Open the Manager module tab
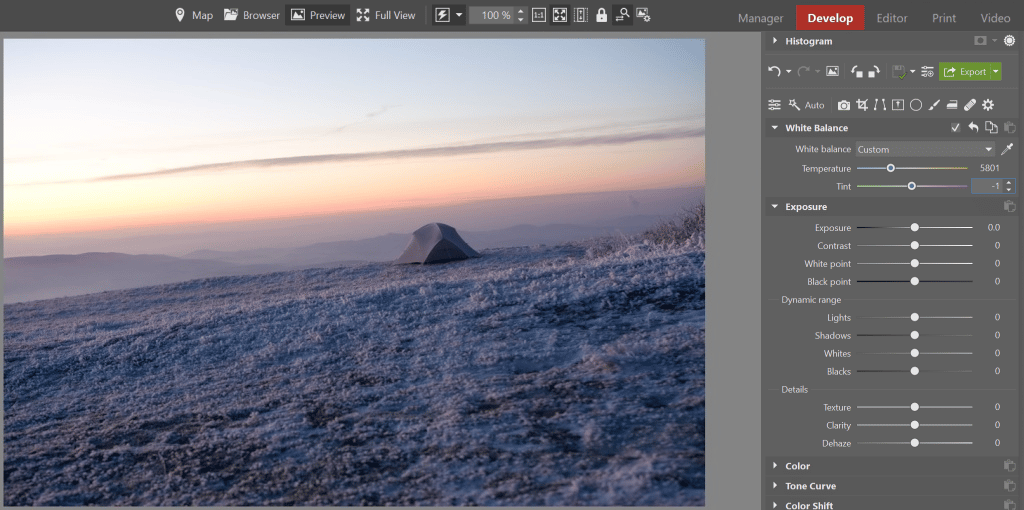Screen dimensions: 1024x510 tap(760, 18)
